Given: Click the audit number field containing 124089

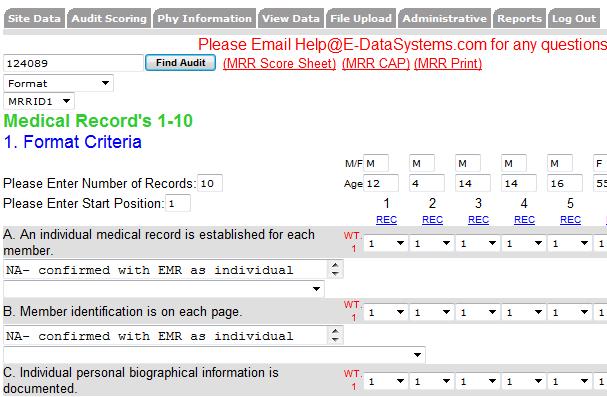Looking at the screenshot, I should click(x=73, y=63).
